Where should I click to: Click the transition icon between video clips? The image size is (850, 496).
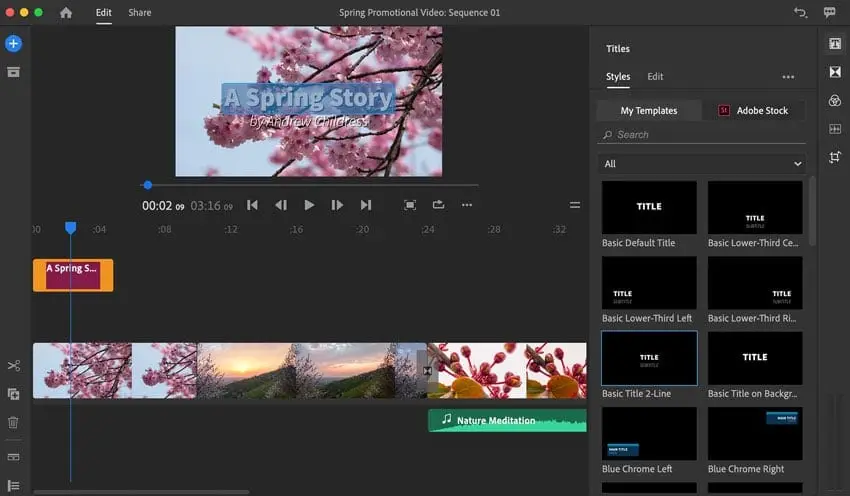click(x=427, y=371)
